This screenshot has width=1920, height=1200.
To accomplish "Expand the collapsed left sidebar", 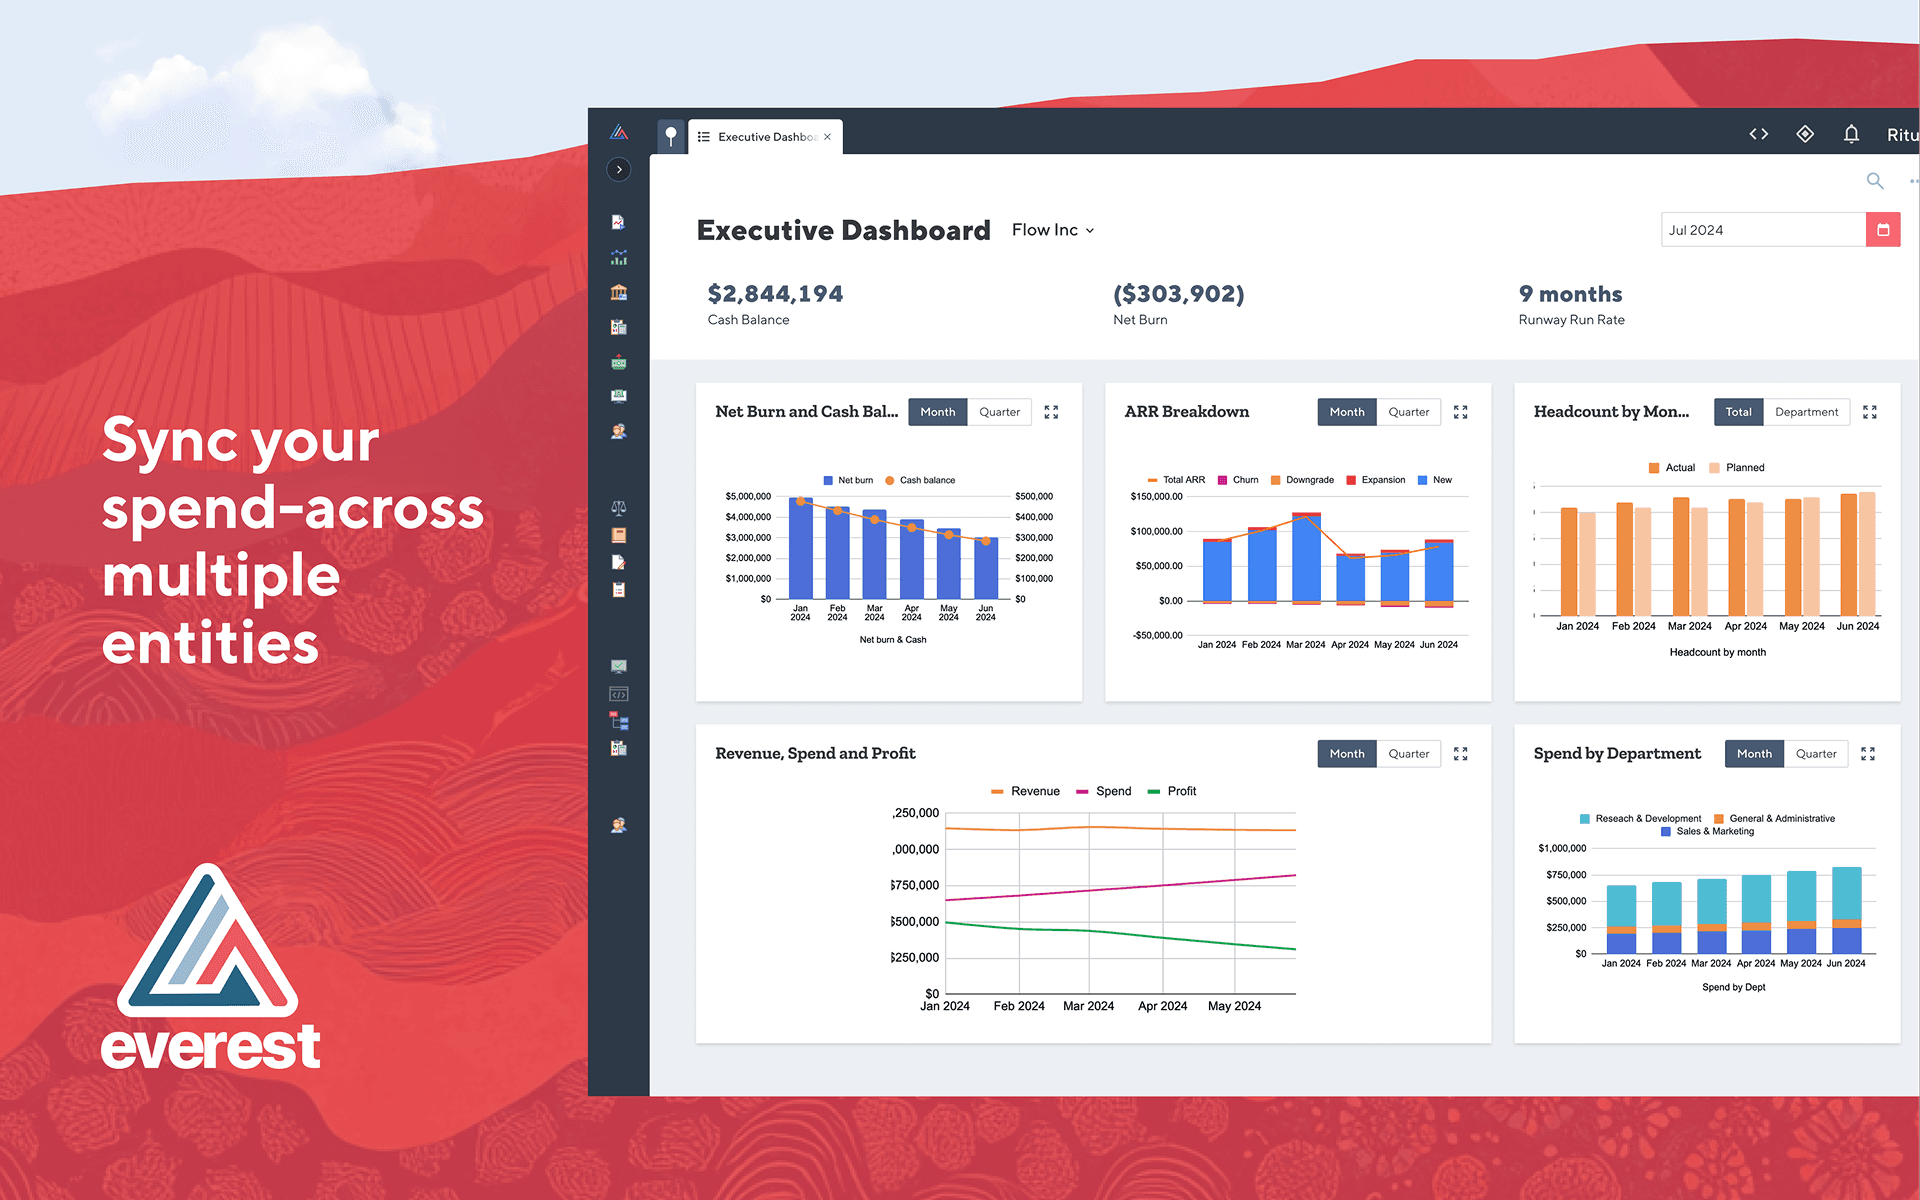I will pos(619,169).
